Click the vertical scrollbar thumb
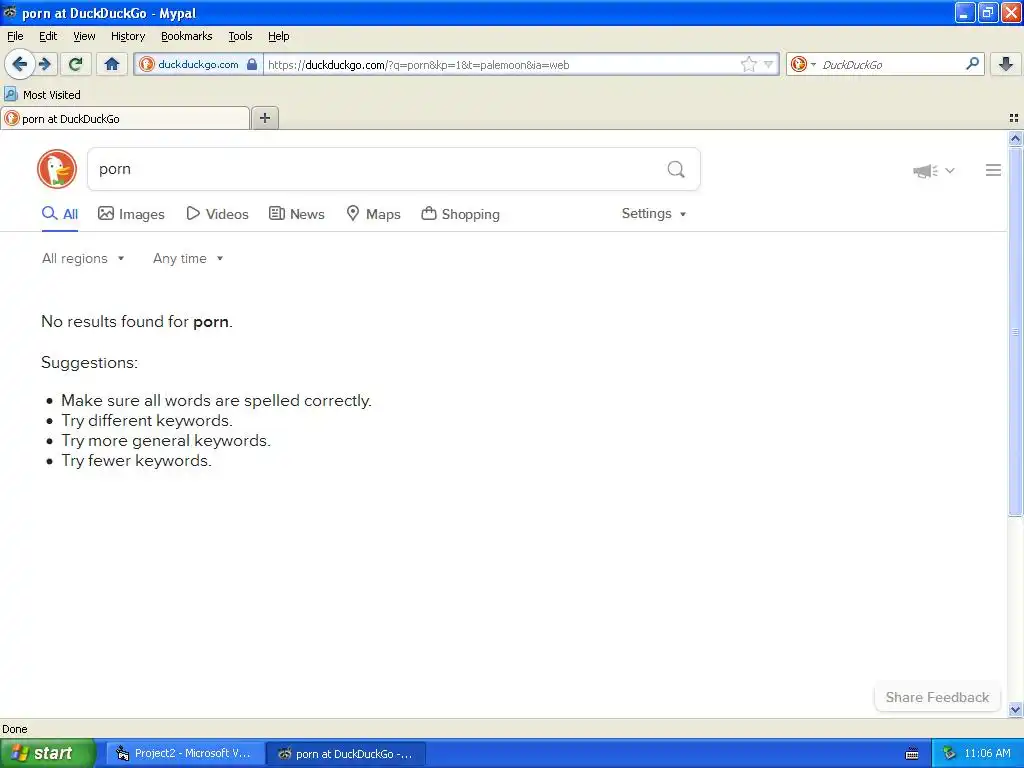 tap(1015, 332)
